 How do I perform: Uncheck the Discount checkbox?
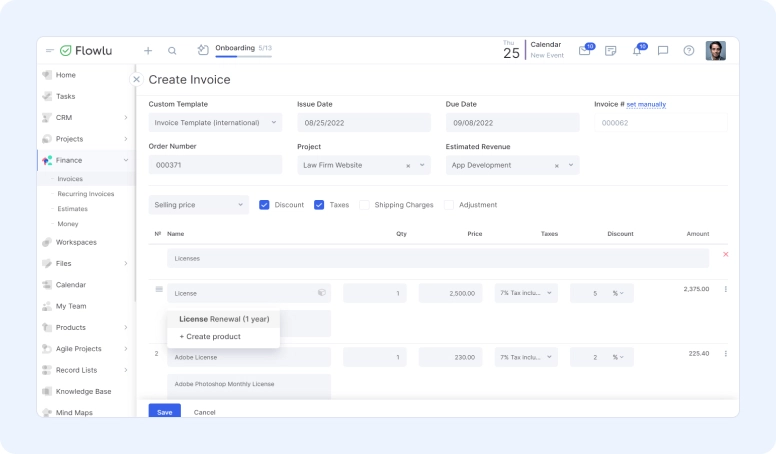pos(264,205)
